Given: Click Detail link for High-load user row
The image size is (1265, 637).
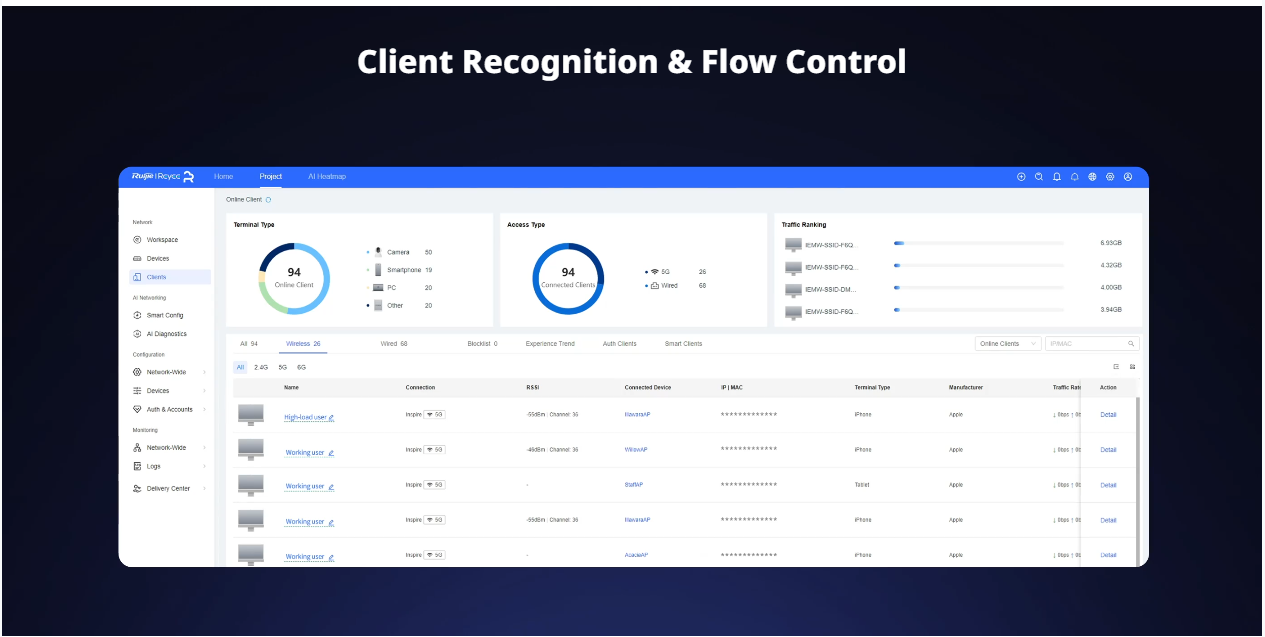Looking at the screenshot, I should [1108, 415].
